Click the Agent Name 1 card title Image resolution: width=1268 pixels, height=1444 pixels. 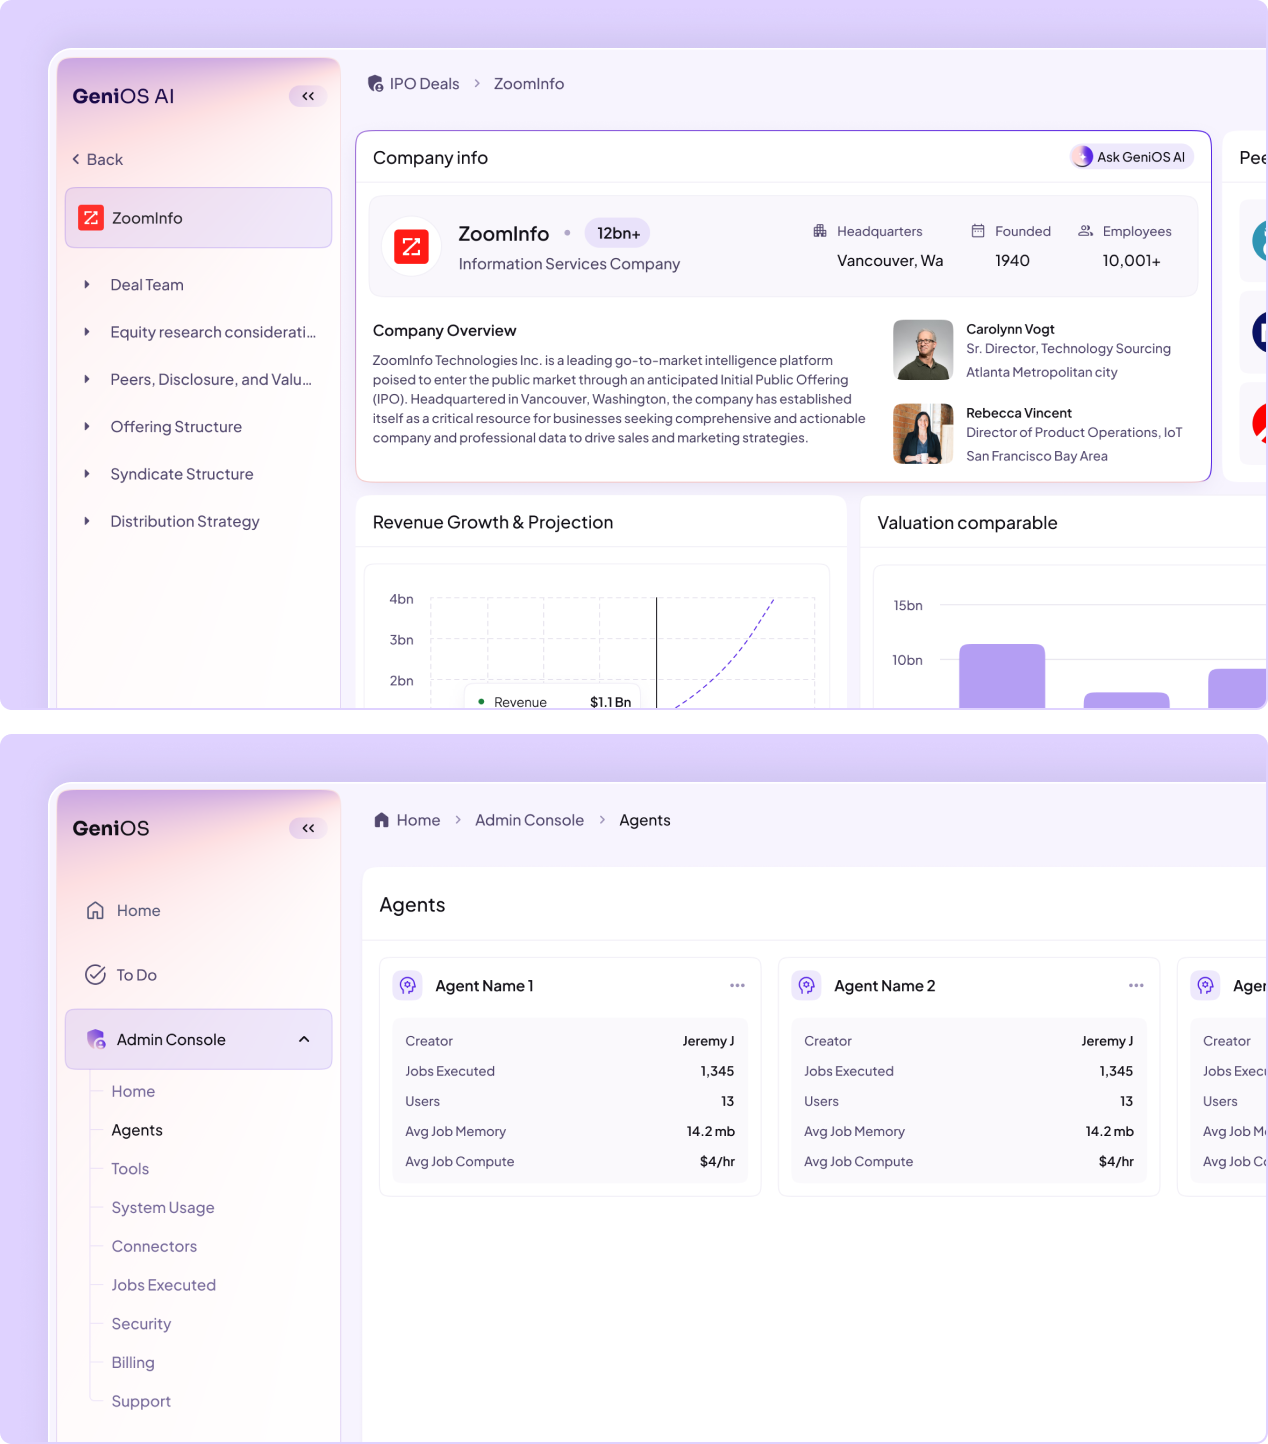point(484,986)
